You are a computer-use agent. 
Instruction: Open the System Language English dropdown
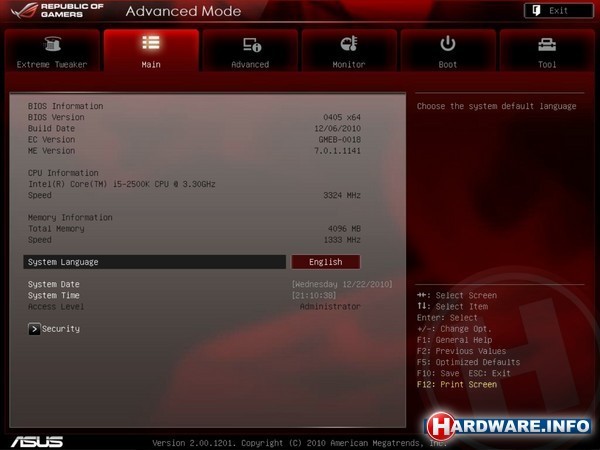click(x=325, y=262)
